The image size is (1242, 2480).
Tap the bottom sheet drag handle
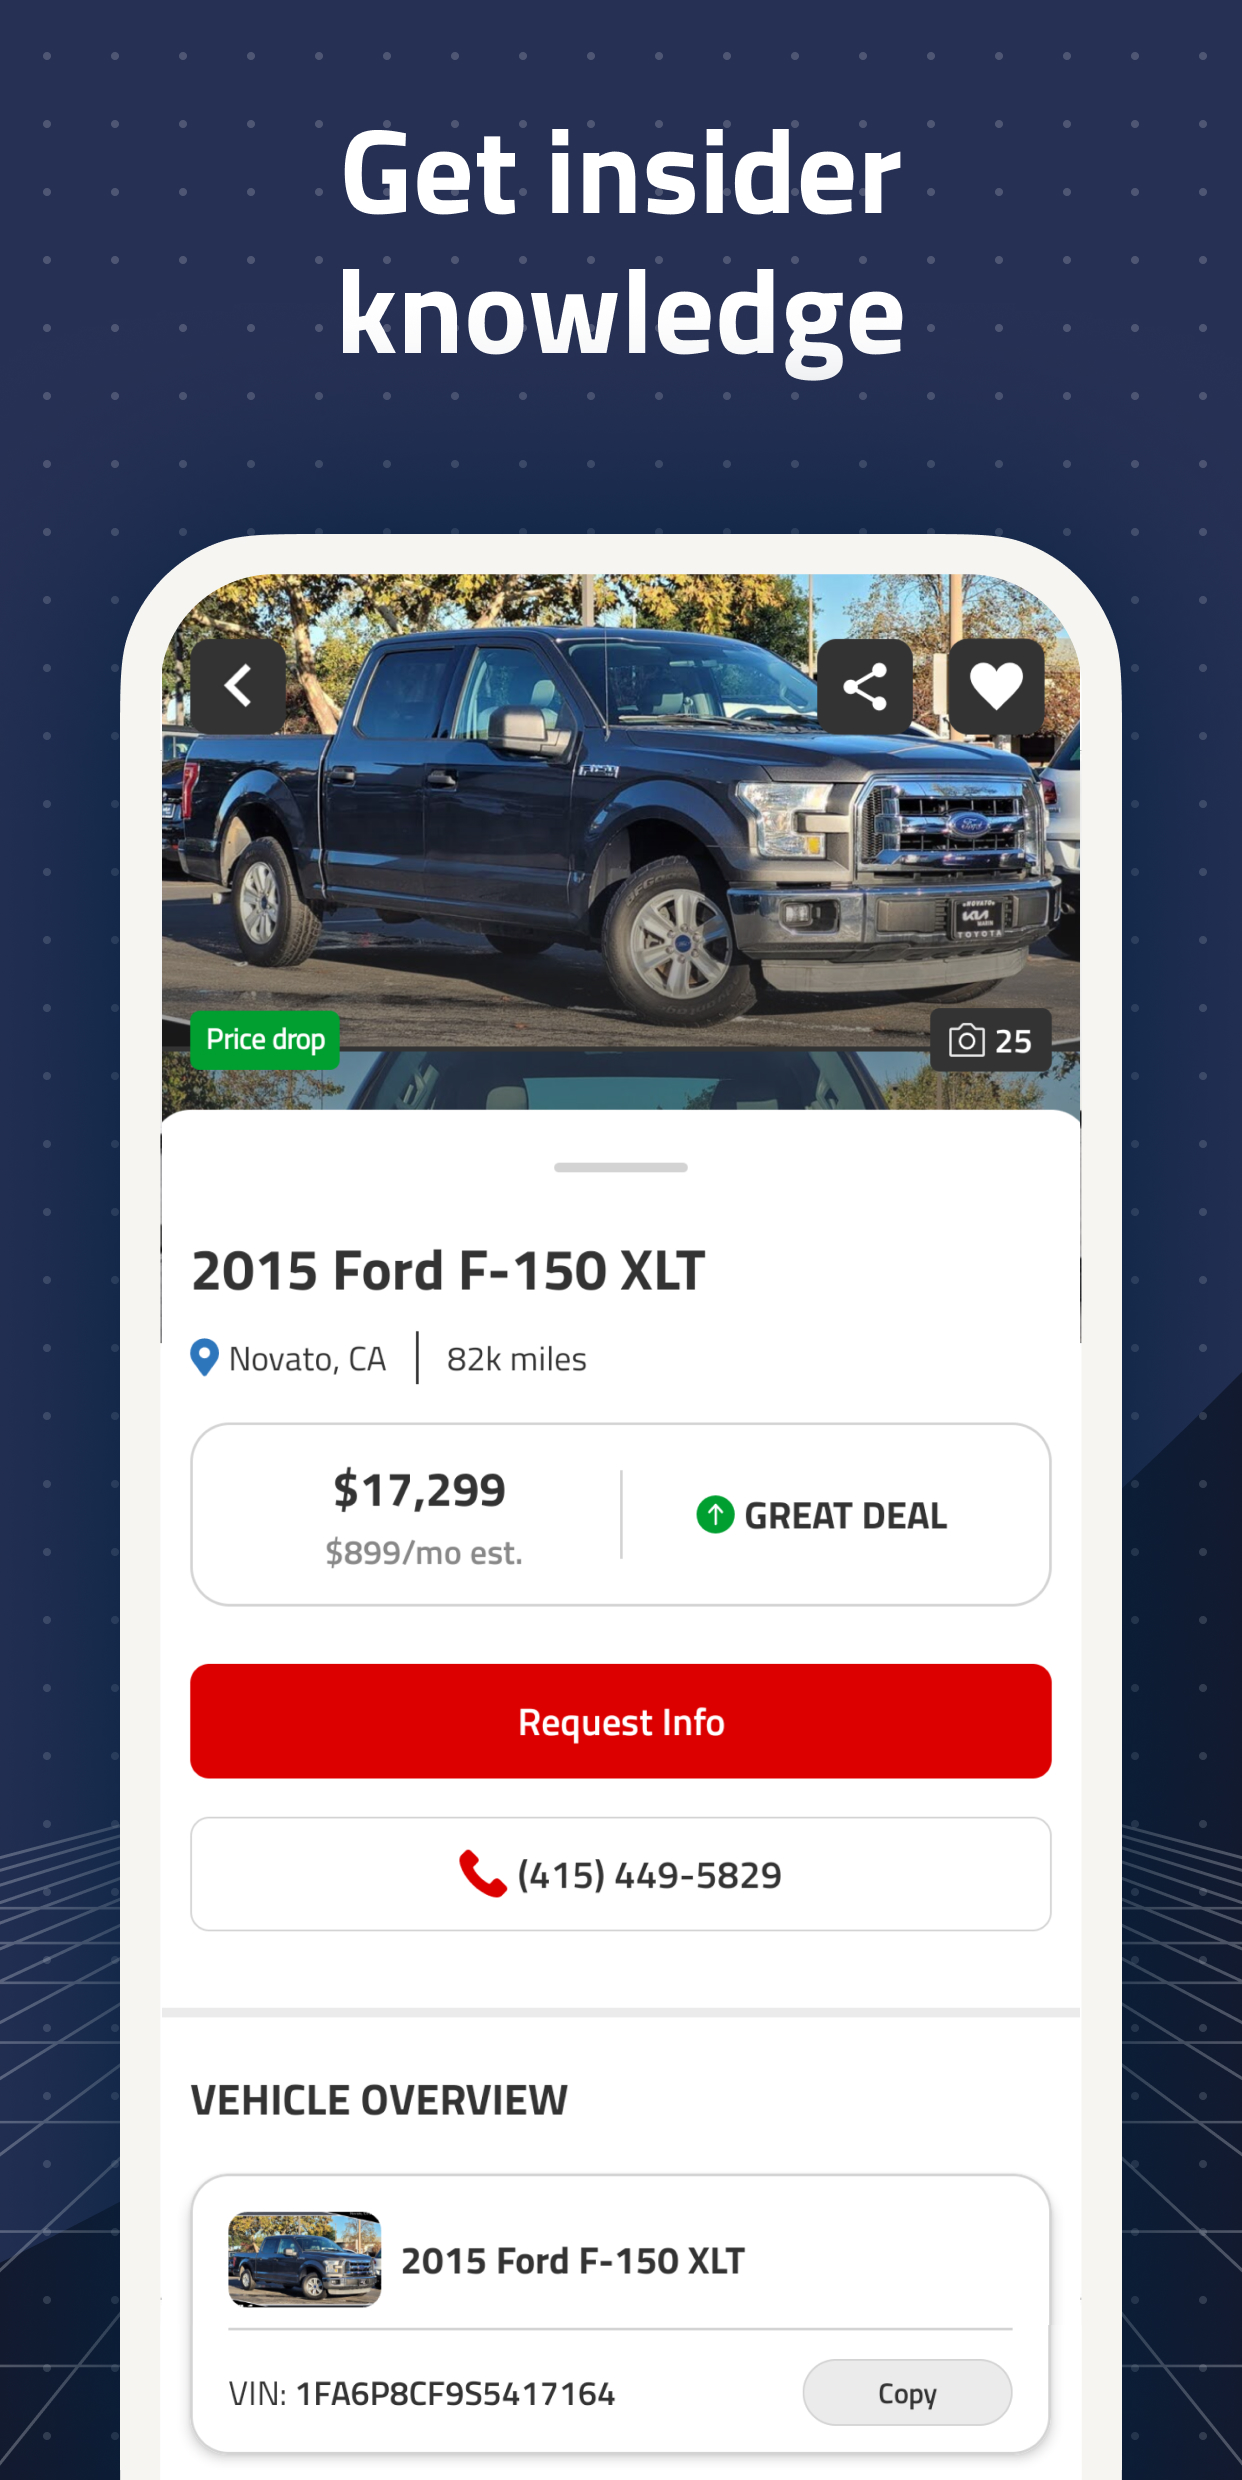click(x=621, y=1167)
